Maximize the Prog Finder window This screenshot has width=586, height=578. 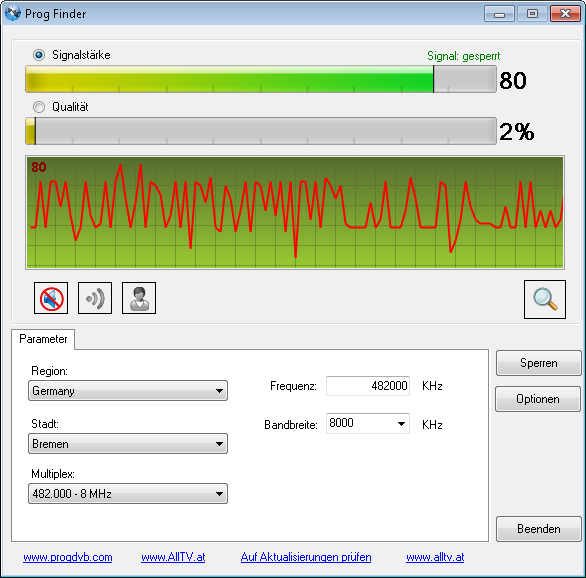[532, 14]
